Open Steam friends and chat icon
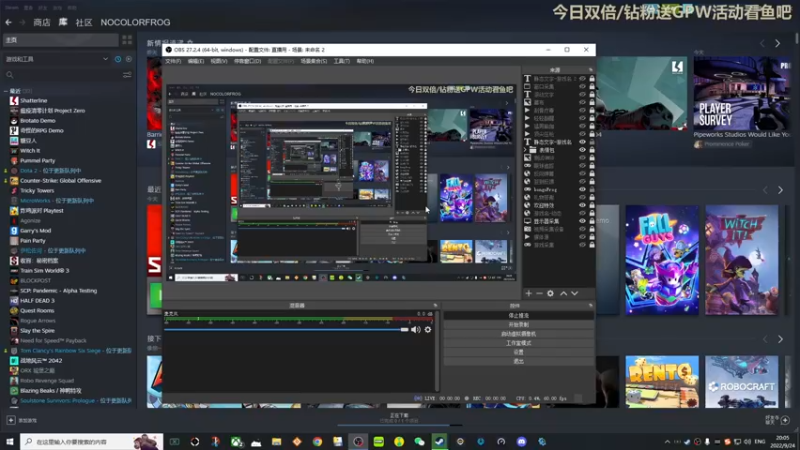The height and width of the screenshot is (450, 800). [x=785, y=420]
